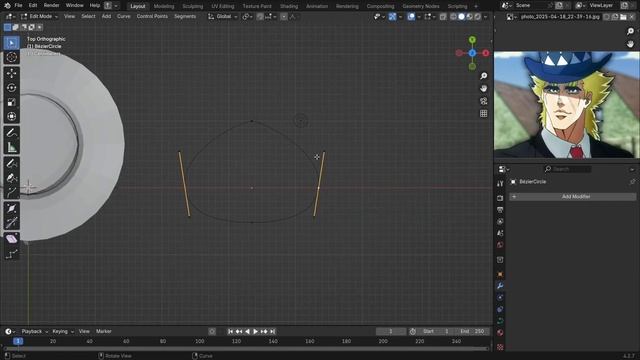
Task: Switch to rendered viewport shading
Action: tap(477, 17)
